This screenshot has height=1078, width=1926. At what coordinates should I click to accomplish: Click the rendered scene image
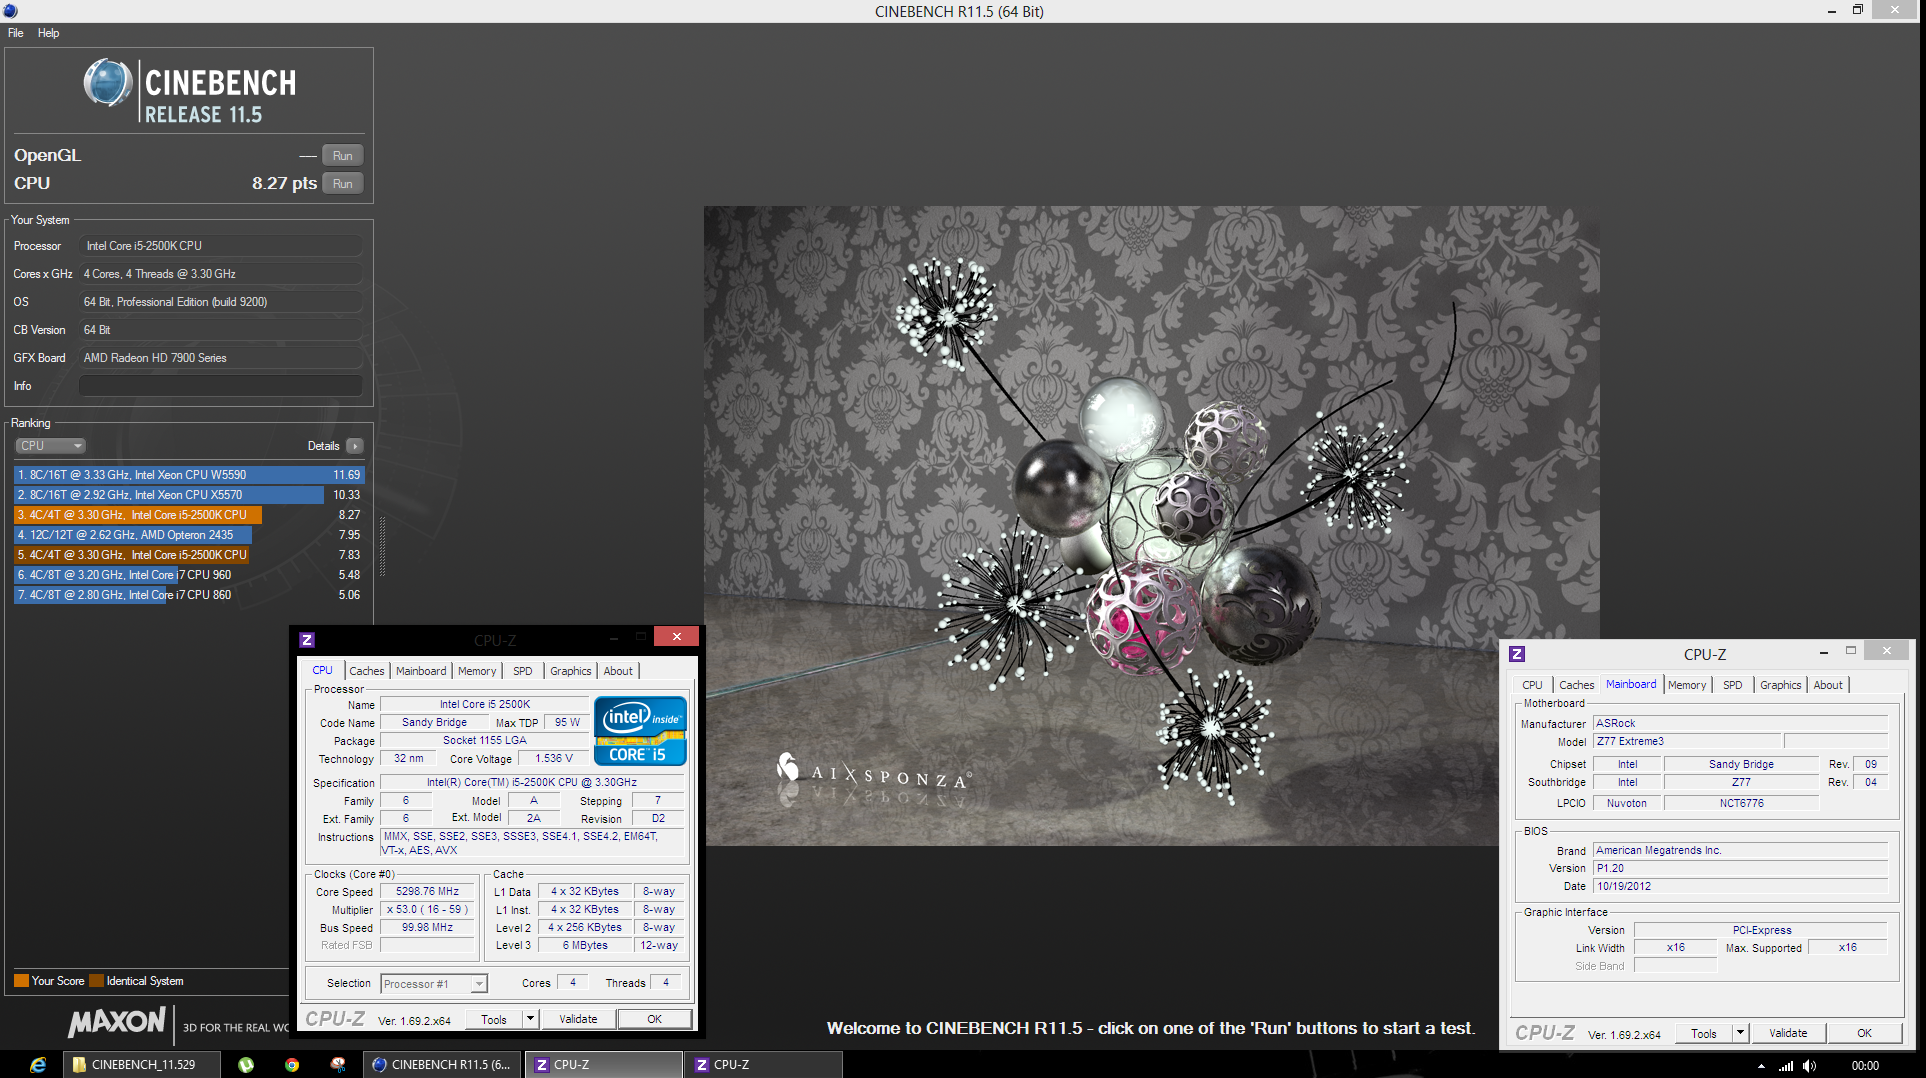tap(1151, 526)
